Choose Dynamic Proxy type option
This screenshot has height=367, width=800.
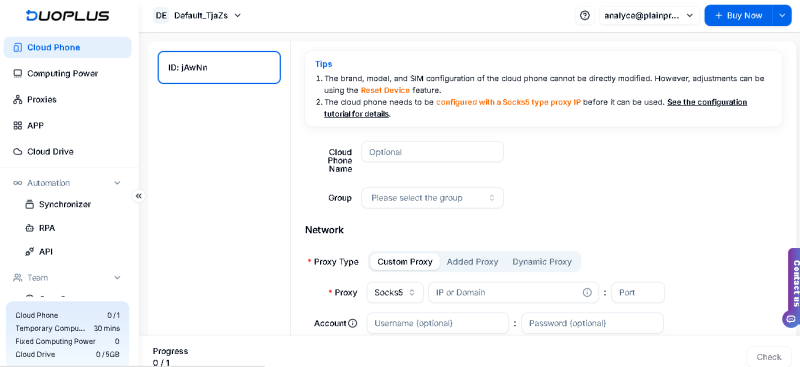[x=542, y=262]
